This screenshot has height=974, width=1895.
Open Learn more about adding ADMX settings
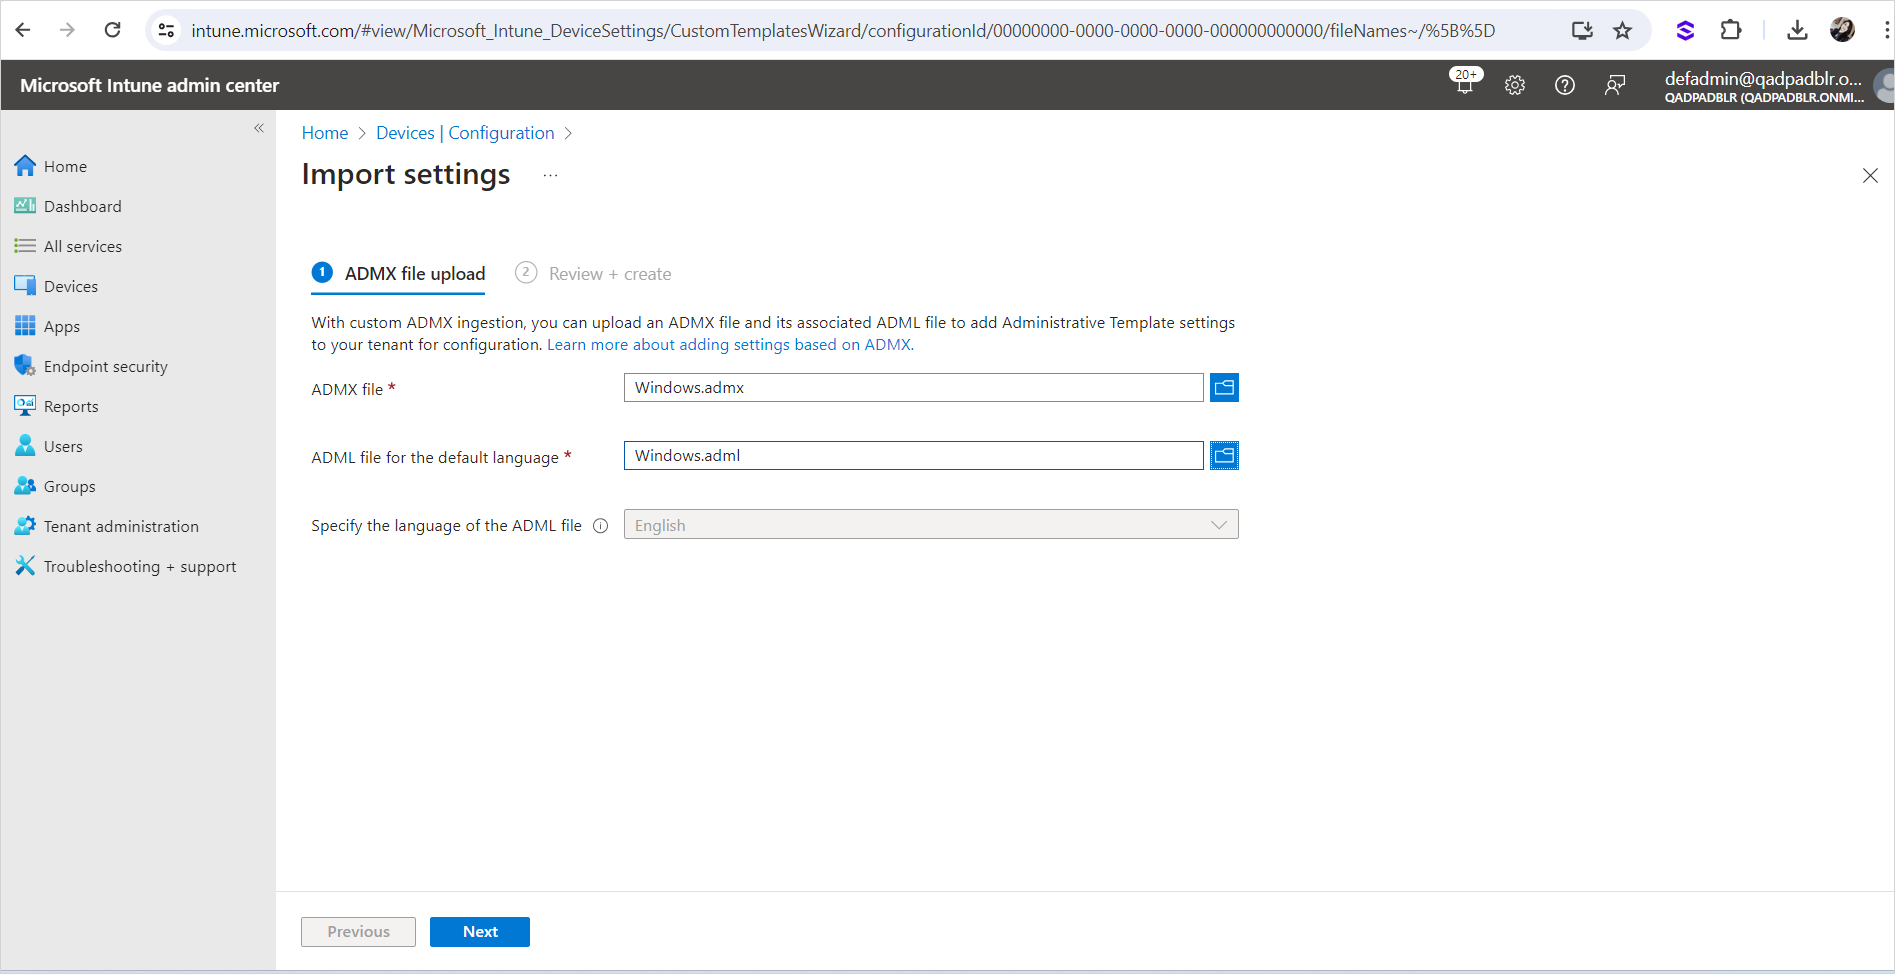(x=730, y=345)
